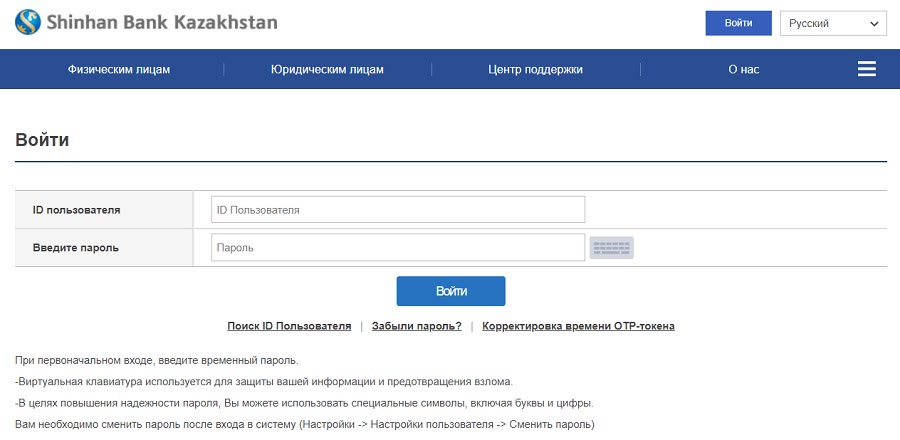Click the Войти button in the header
Viewport: 900px width, 440px height.
click(x=738, y=23)
